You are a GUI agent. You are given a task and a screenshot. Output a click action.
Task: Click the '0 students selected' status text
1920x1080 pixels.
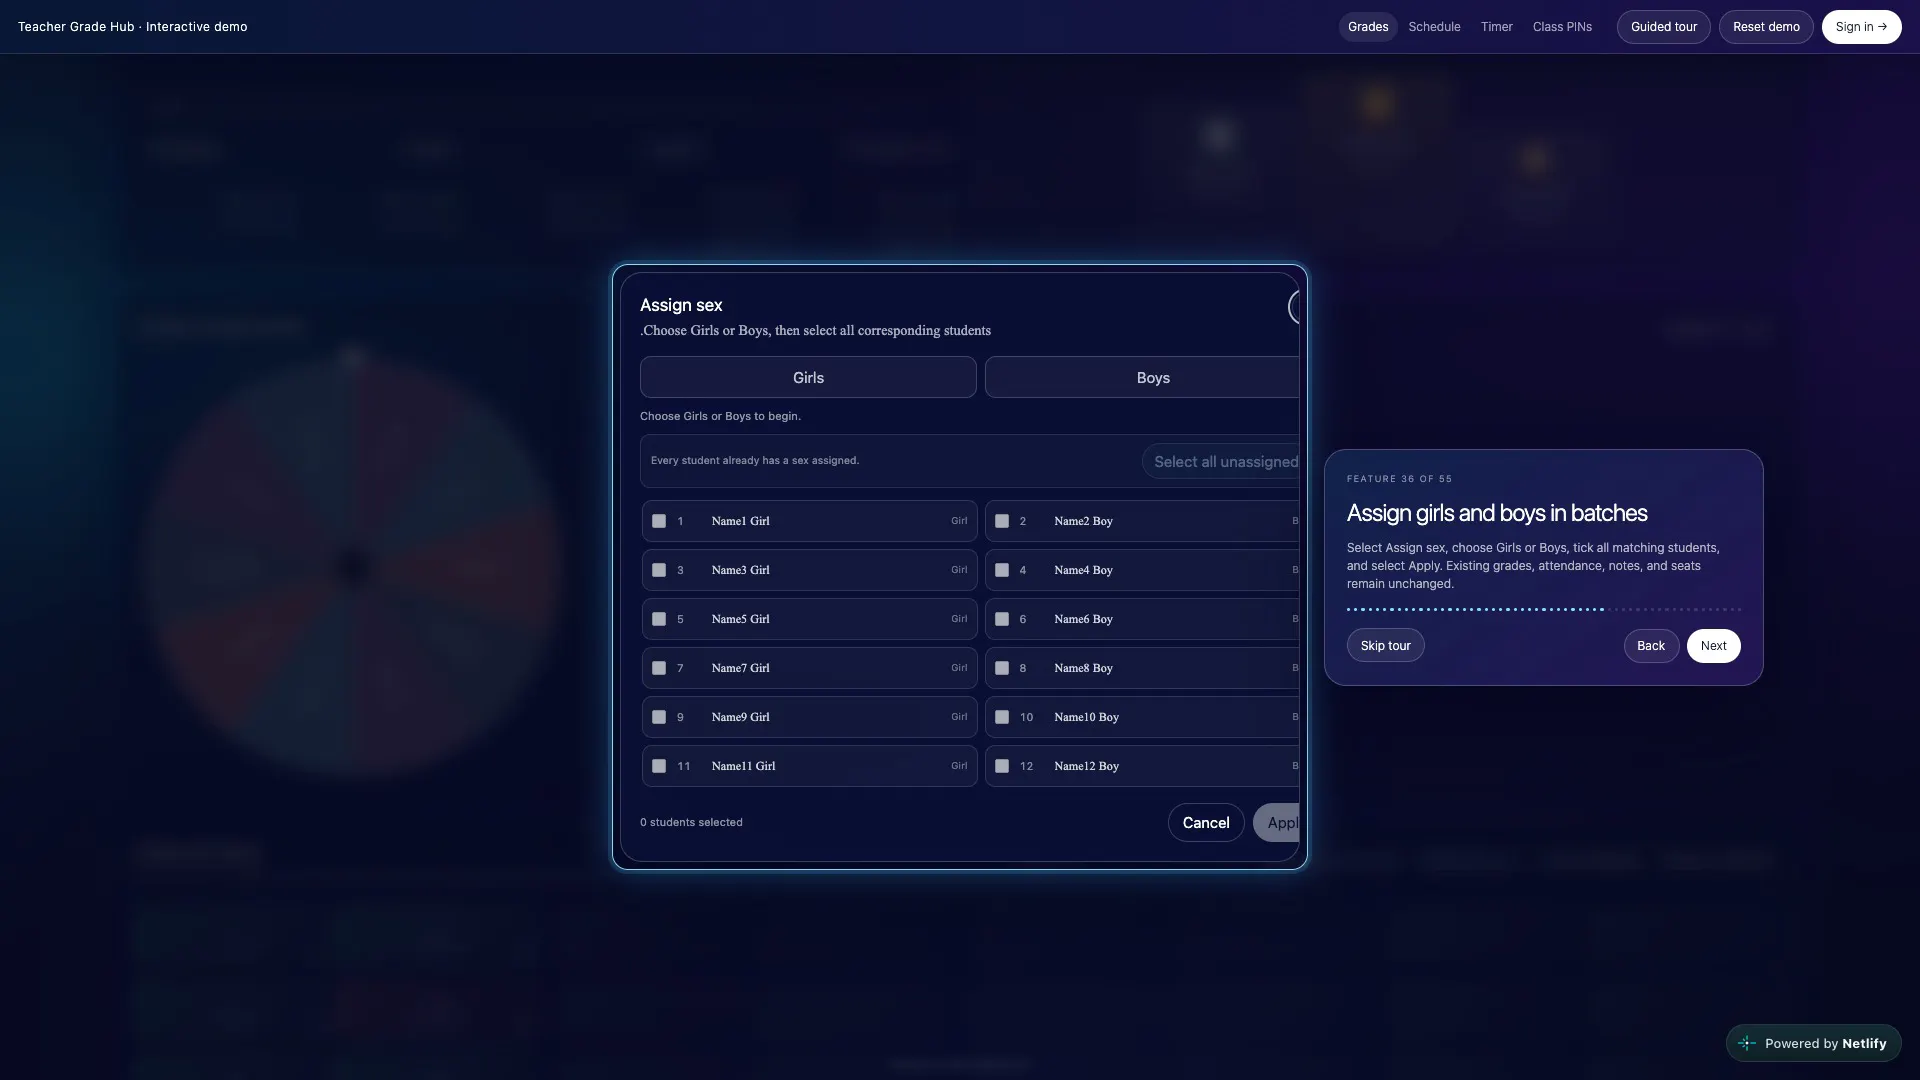coord(691,823)
